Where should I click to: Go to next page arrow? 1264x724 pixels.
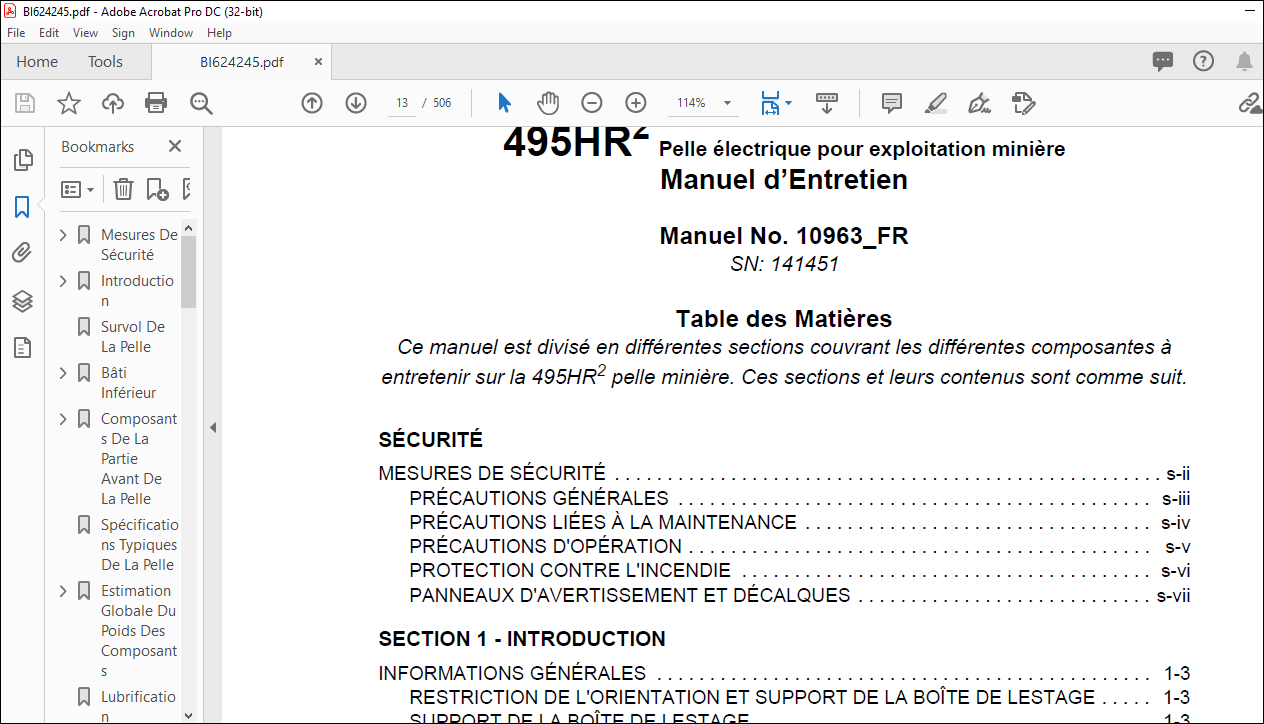(x=356, y=103)
